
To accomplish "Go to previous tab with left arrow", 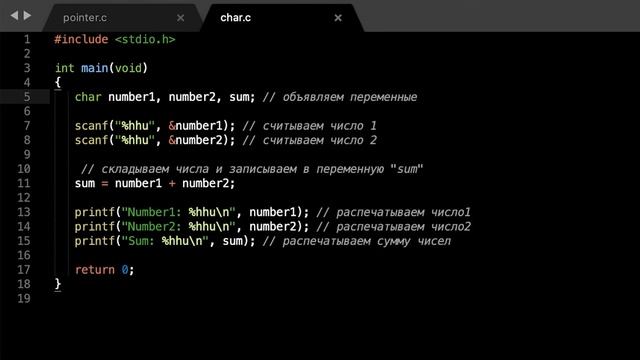I will point(14,16).
